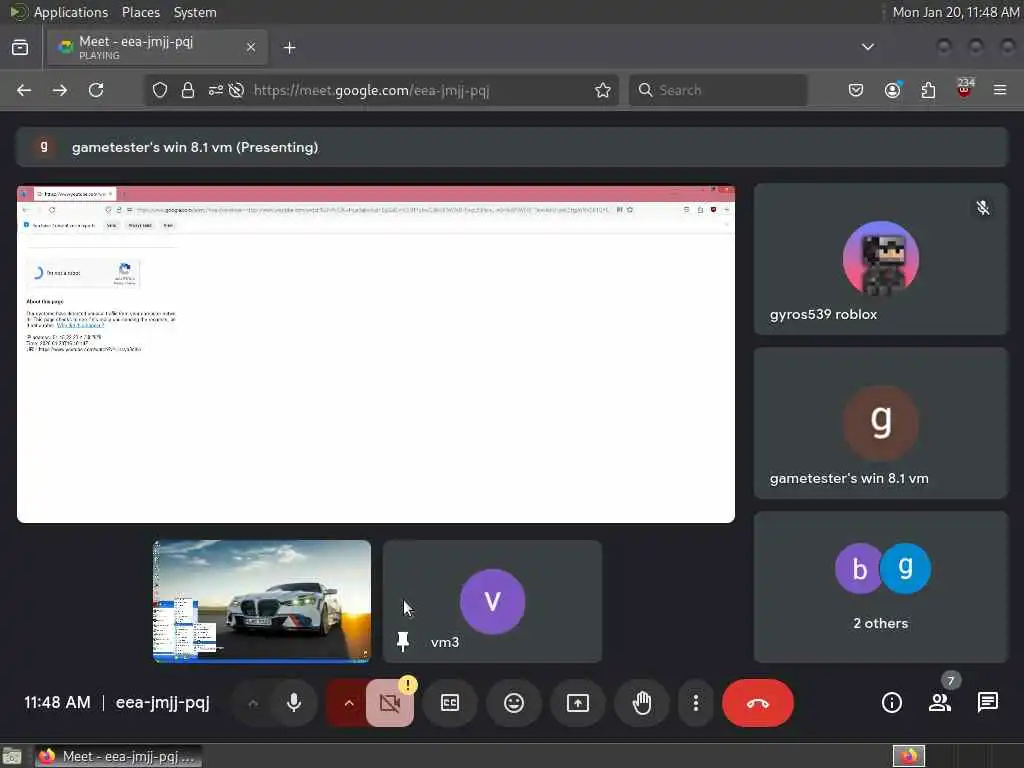
Task: Turn on the camera button
Action: 390,703
